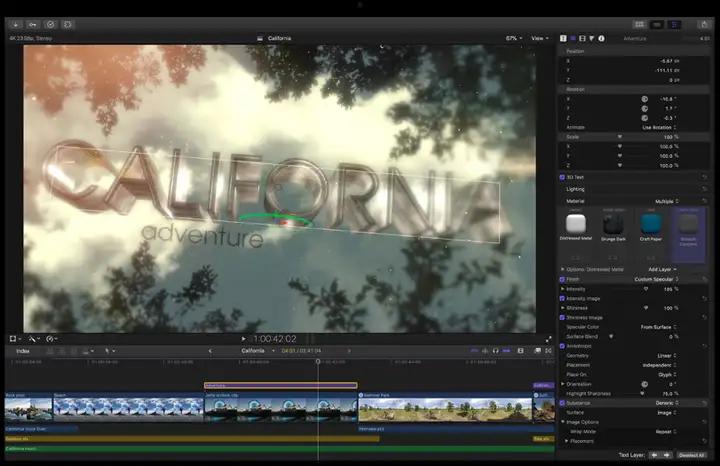Toggle audio skimming headphones icon
720x466 pixels.
[495, 351]
